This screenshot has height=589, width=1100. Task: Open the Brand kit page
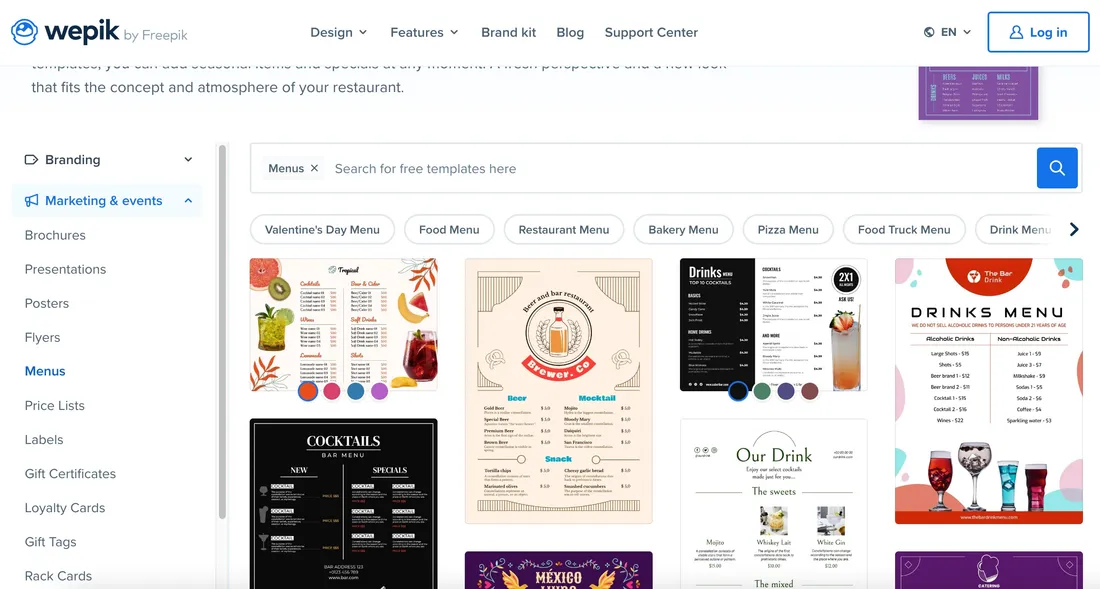pos(509,32)
